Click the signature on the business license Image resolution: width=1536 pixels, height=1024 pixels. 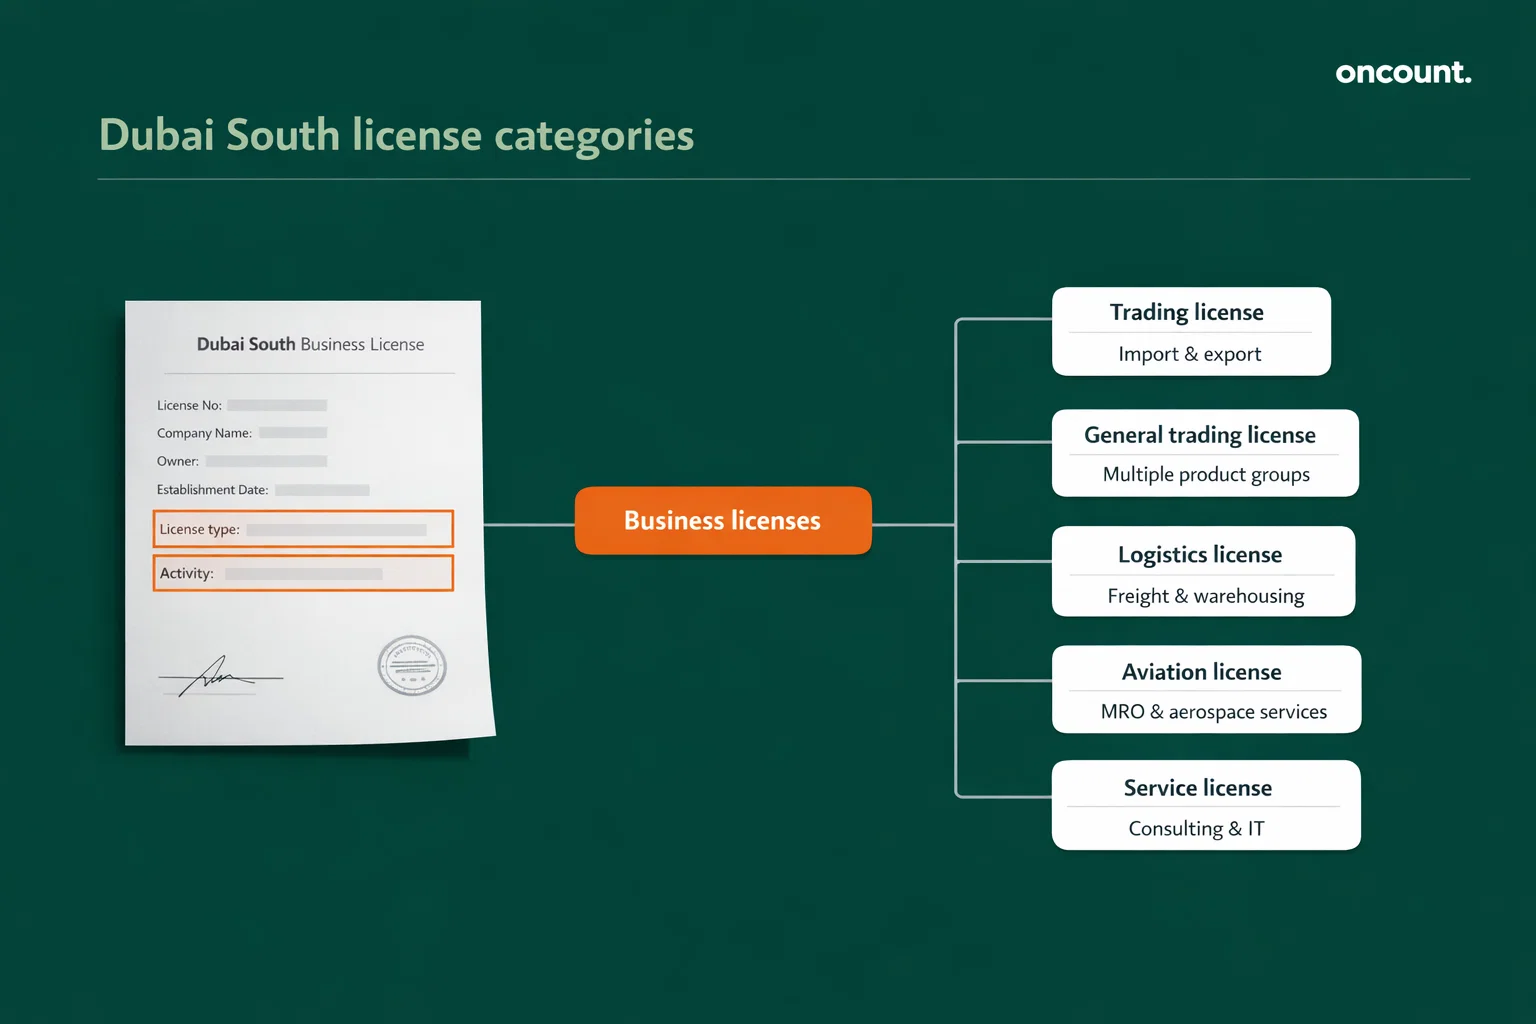point(218,676)
